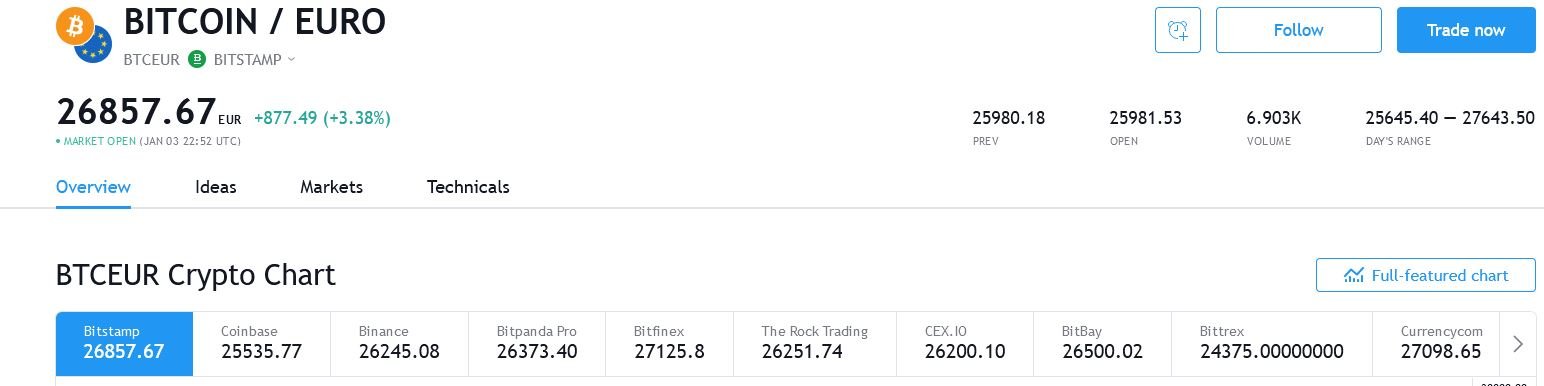Select the CEX.IO exchange
This screenshot has height=386, width=1544.
coord(965,344)
